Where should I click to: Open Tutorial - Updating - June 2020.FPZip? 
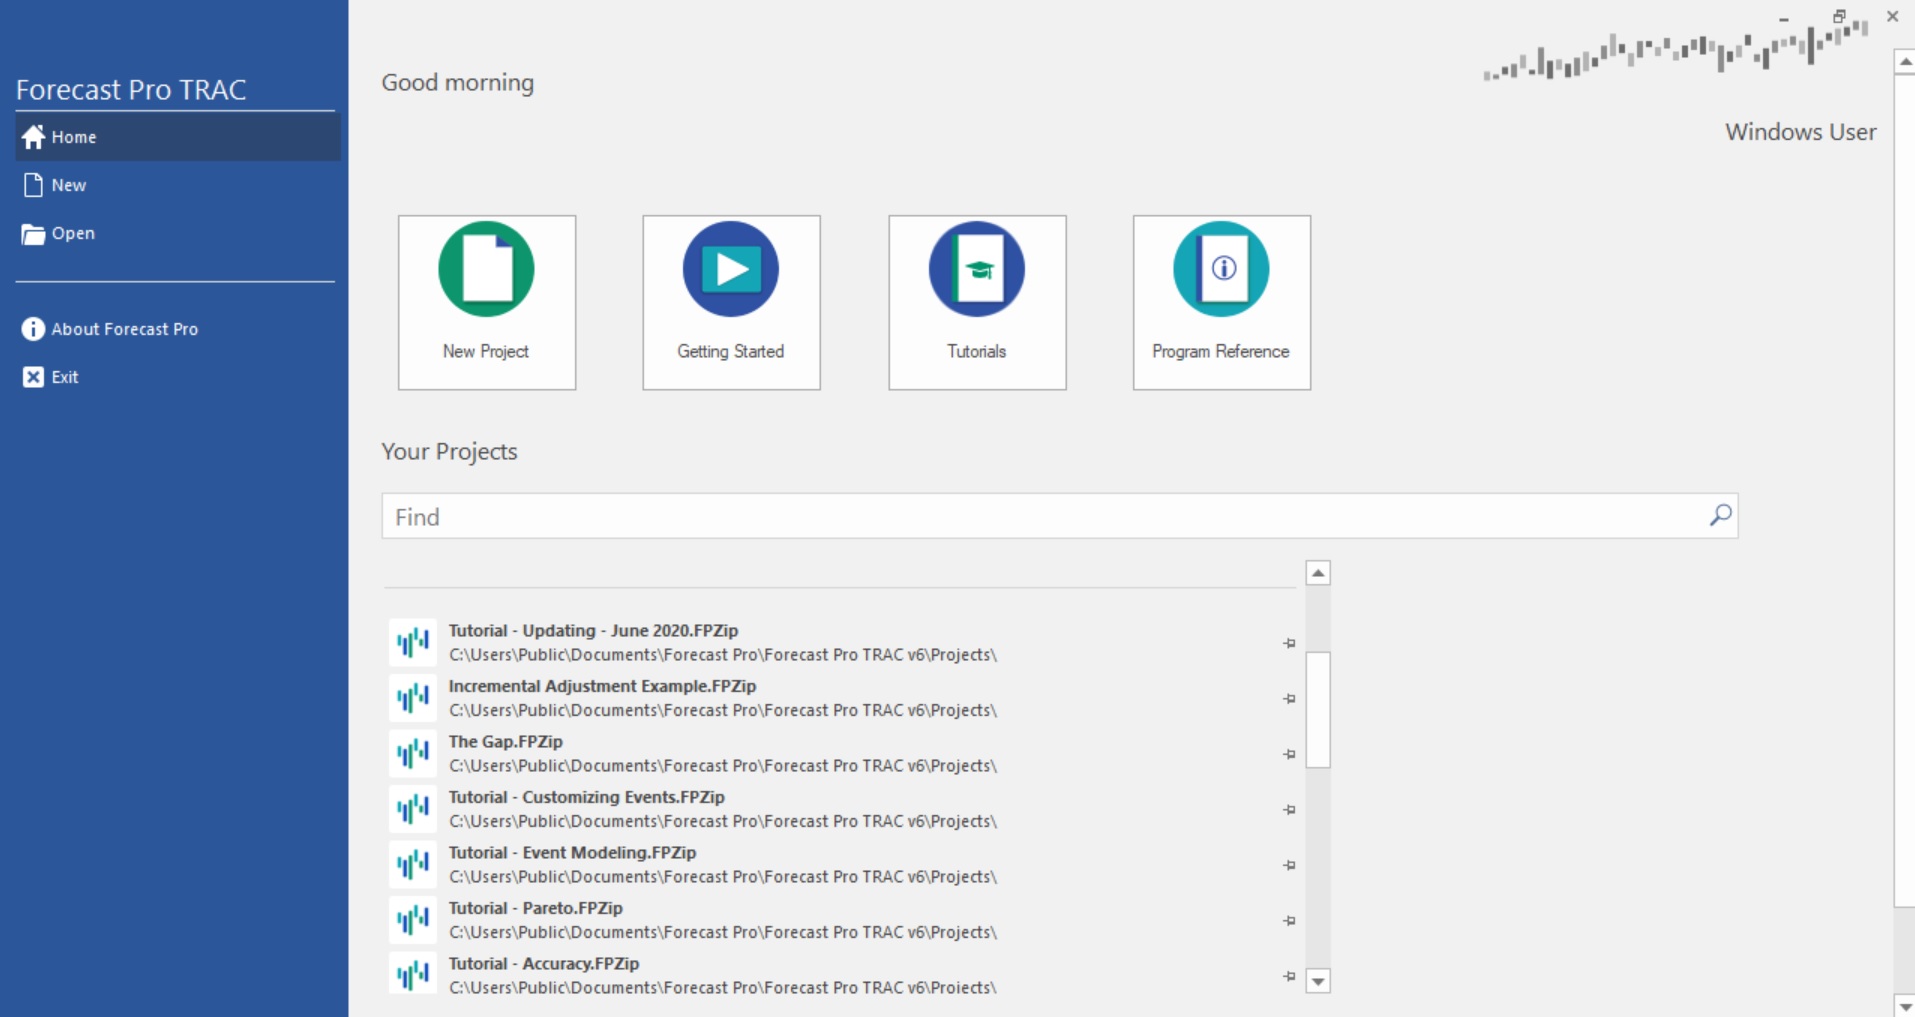(x=840, y=642)
